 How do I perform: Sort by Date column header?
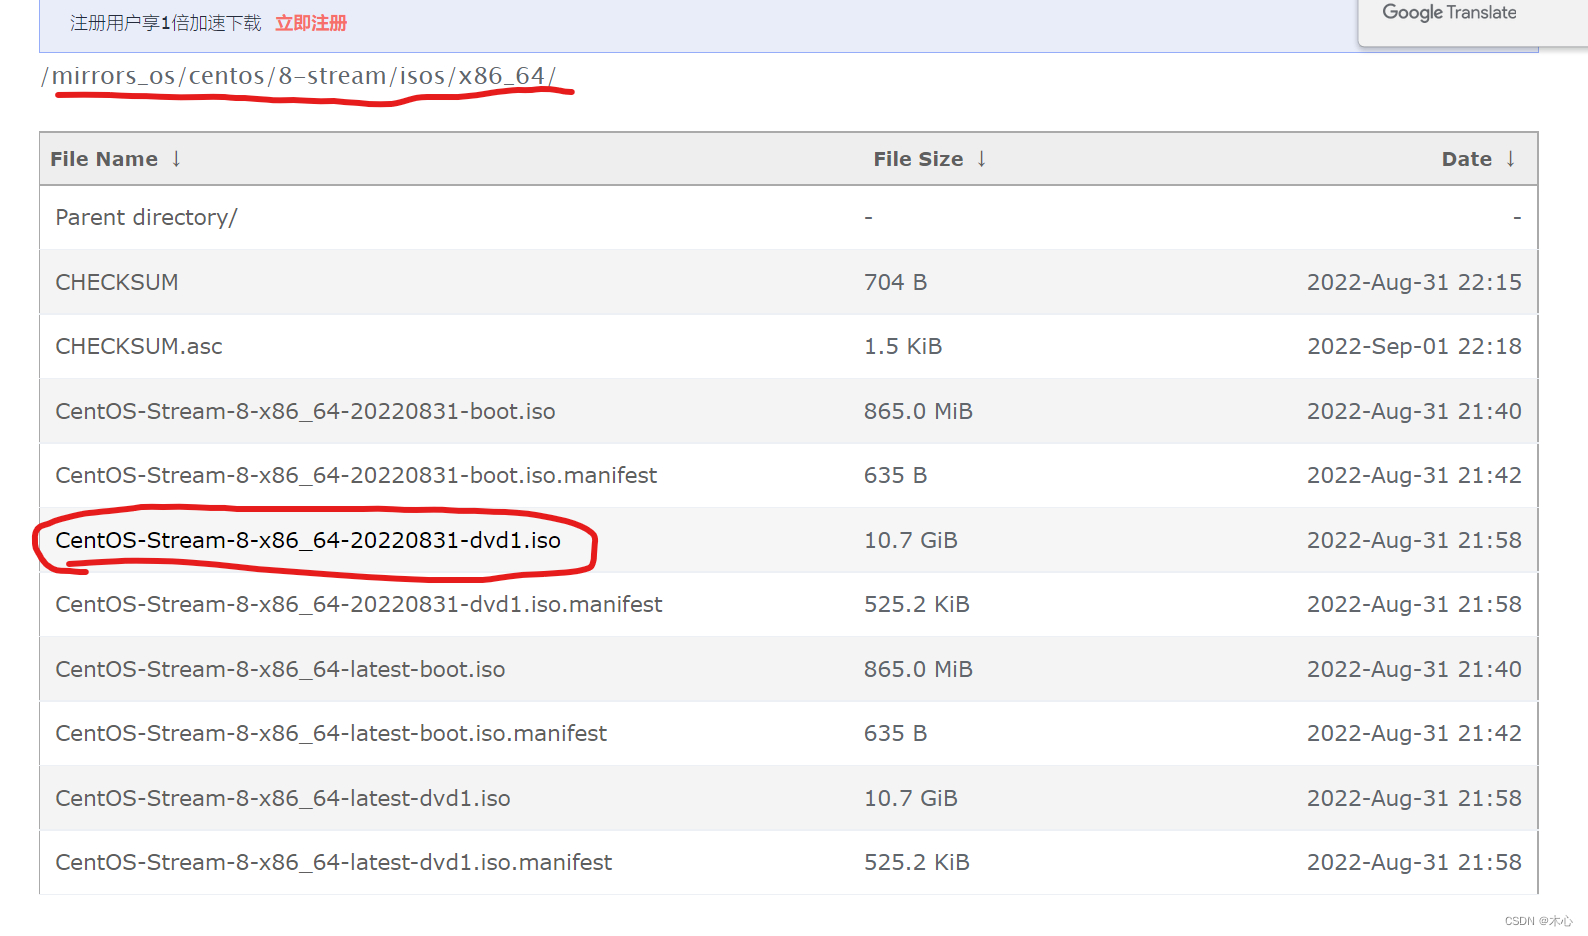[1467, 159]
